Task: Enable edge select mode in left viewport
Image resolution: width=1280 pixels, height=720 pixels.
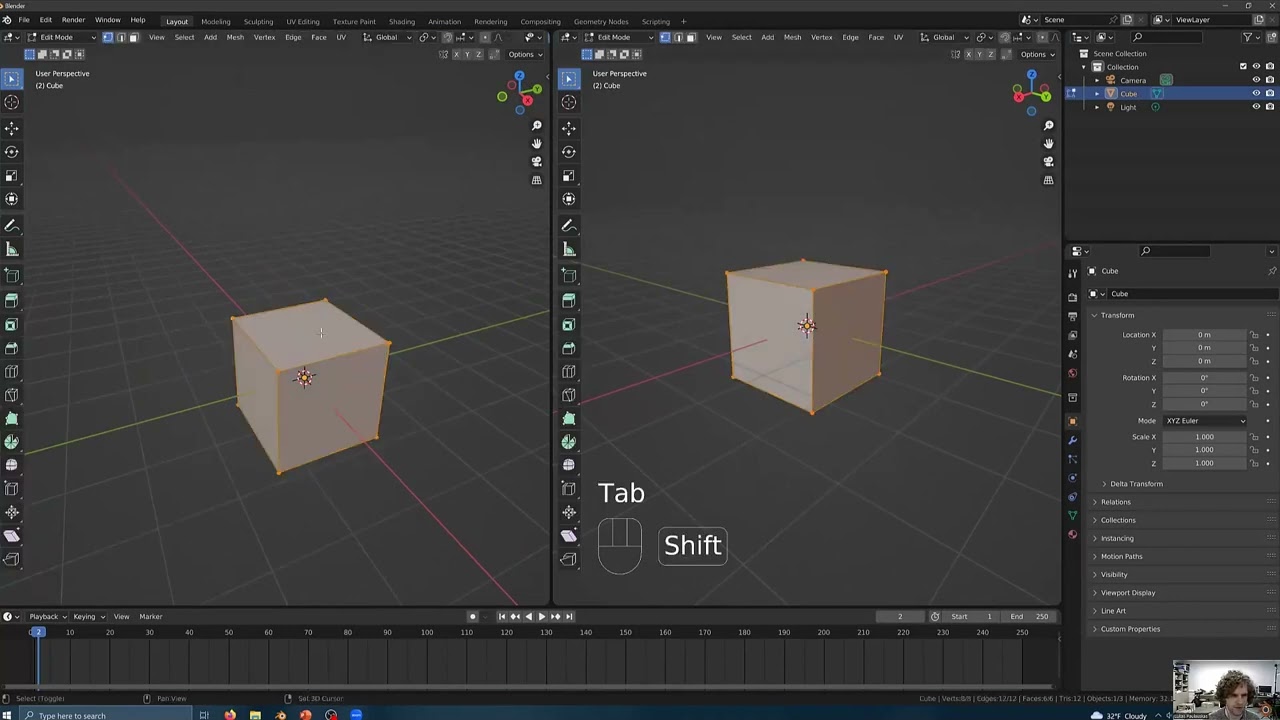Action: tap(121, 38)
